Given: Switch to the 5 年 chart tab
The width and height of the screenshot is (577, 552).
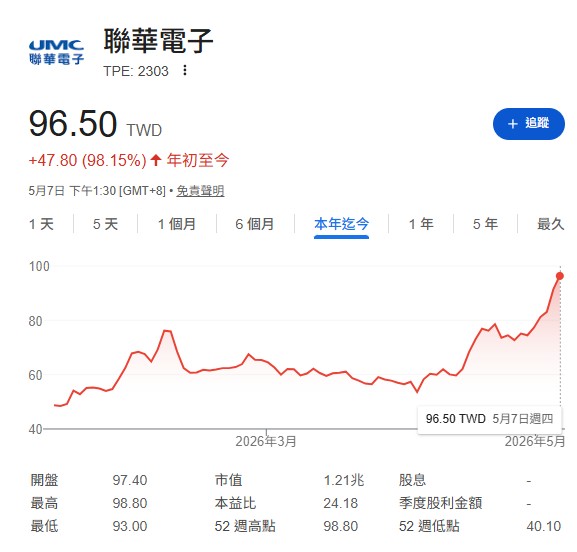Looking at the screenshot, I should click(x=485, y=224).
